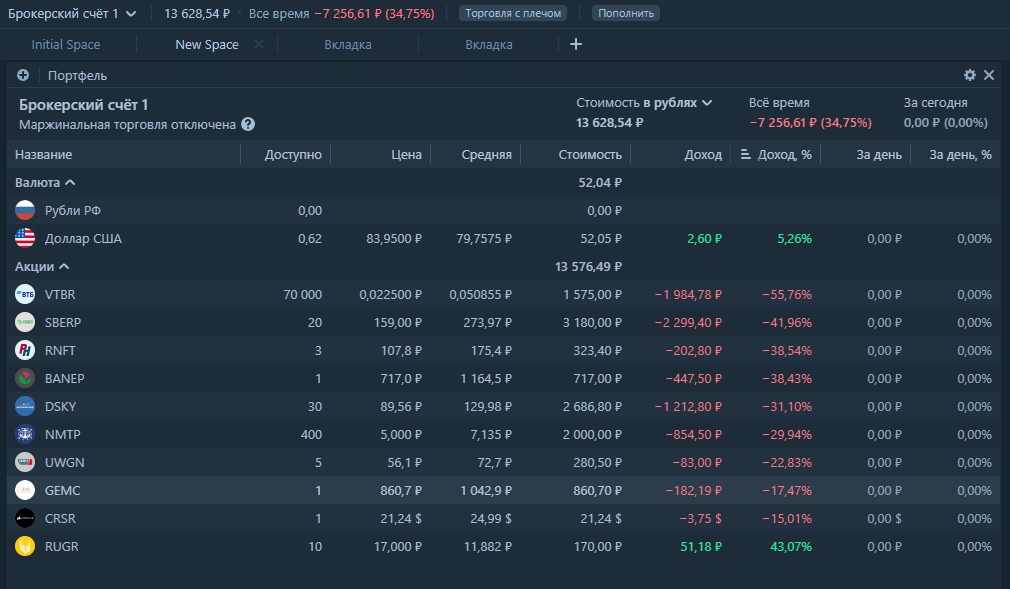Click the −55,76% VTBR loss percentage
The height and width of the screenshot is (589, 1010).
click(787, 294)
